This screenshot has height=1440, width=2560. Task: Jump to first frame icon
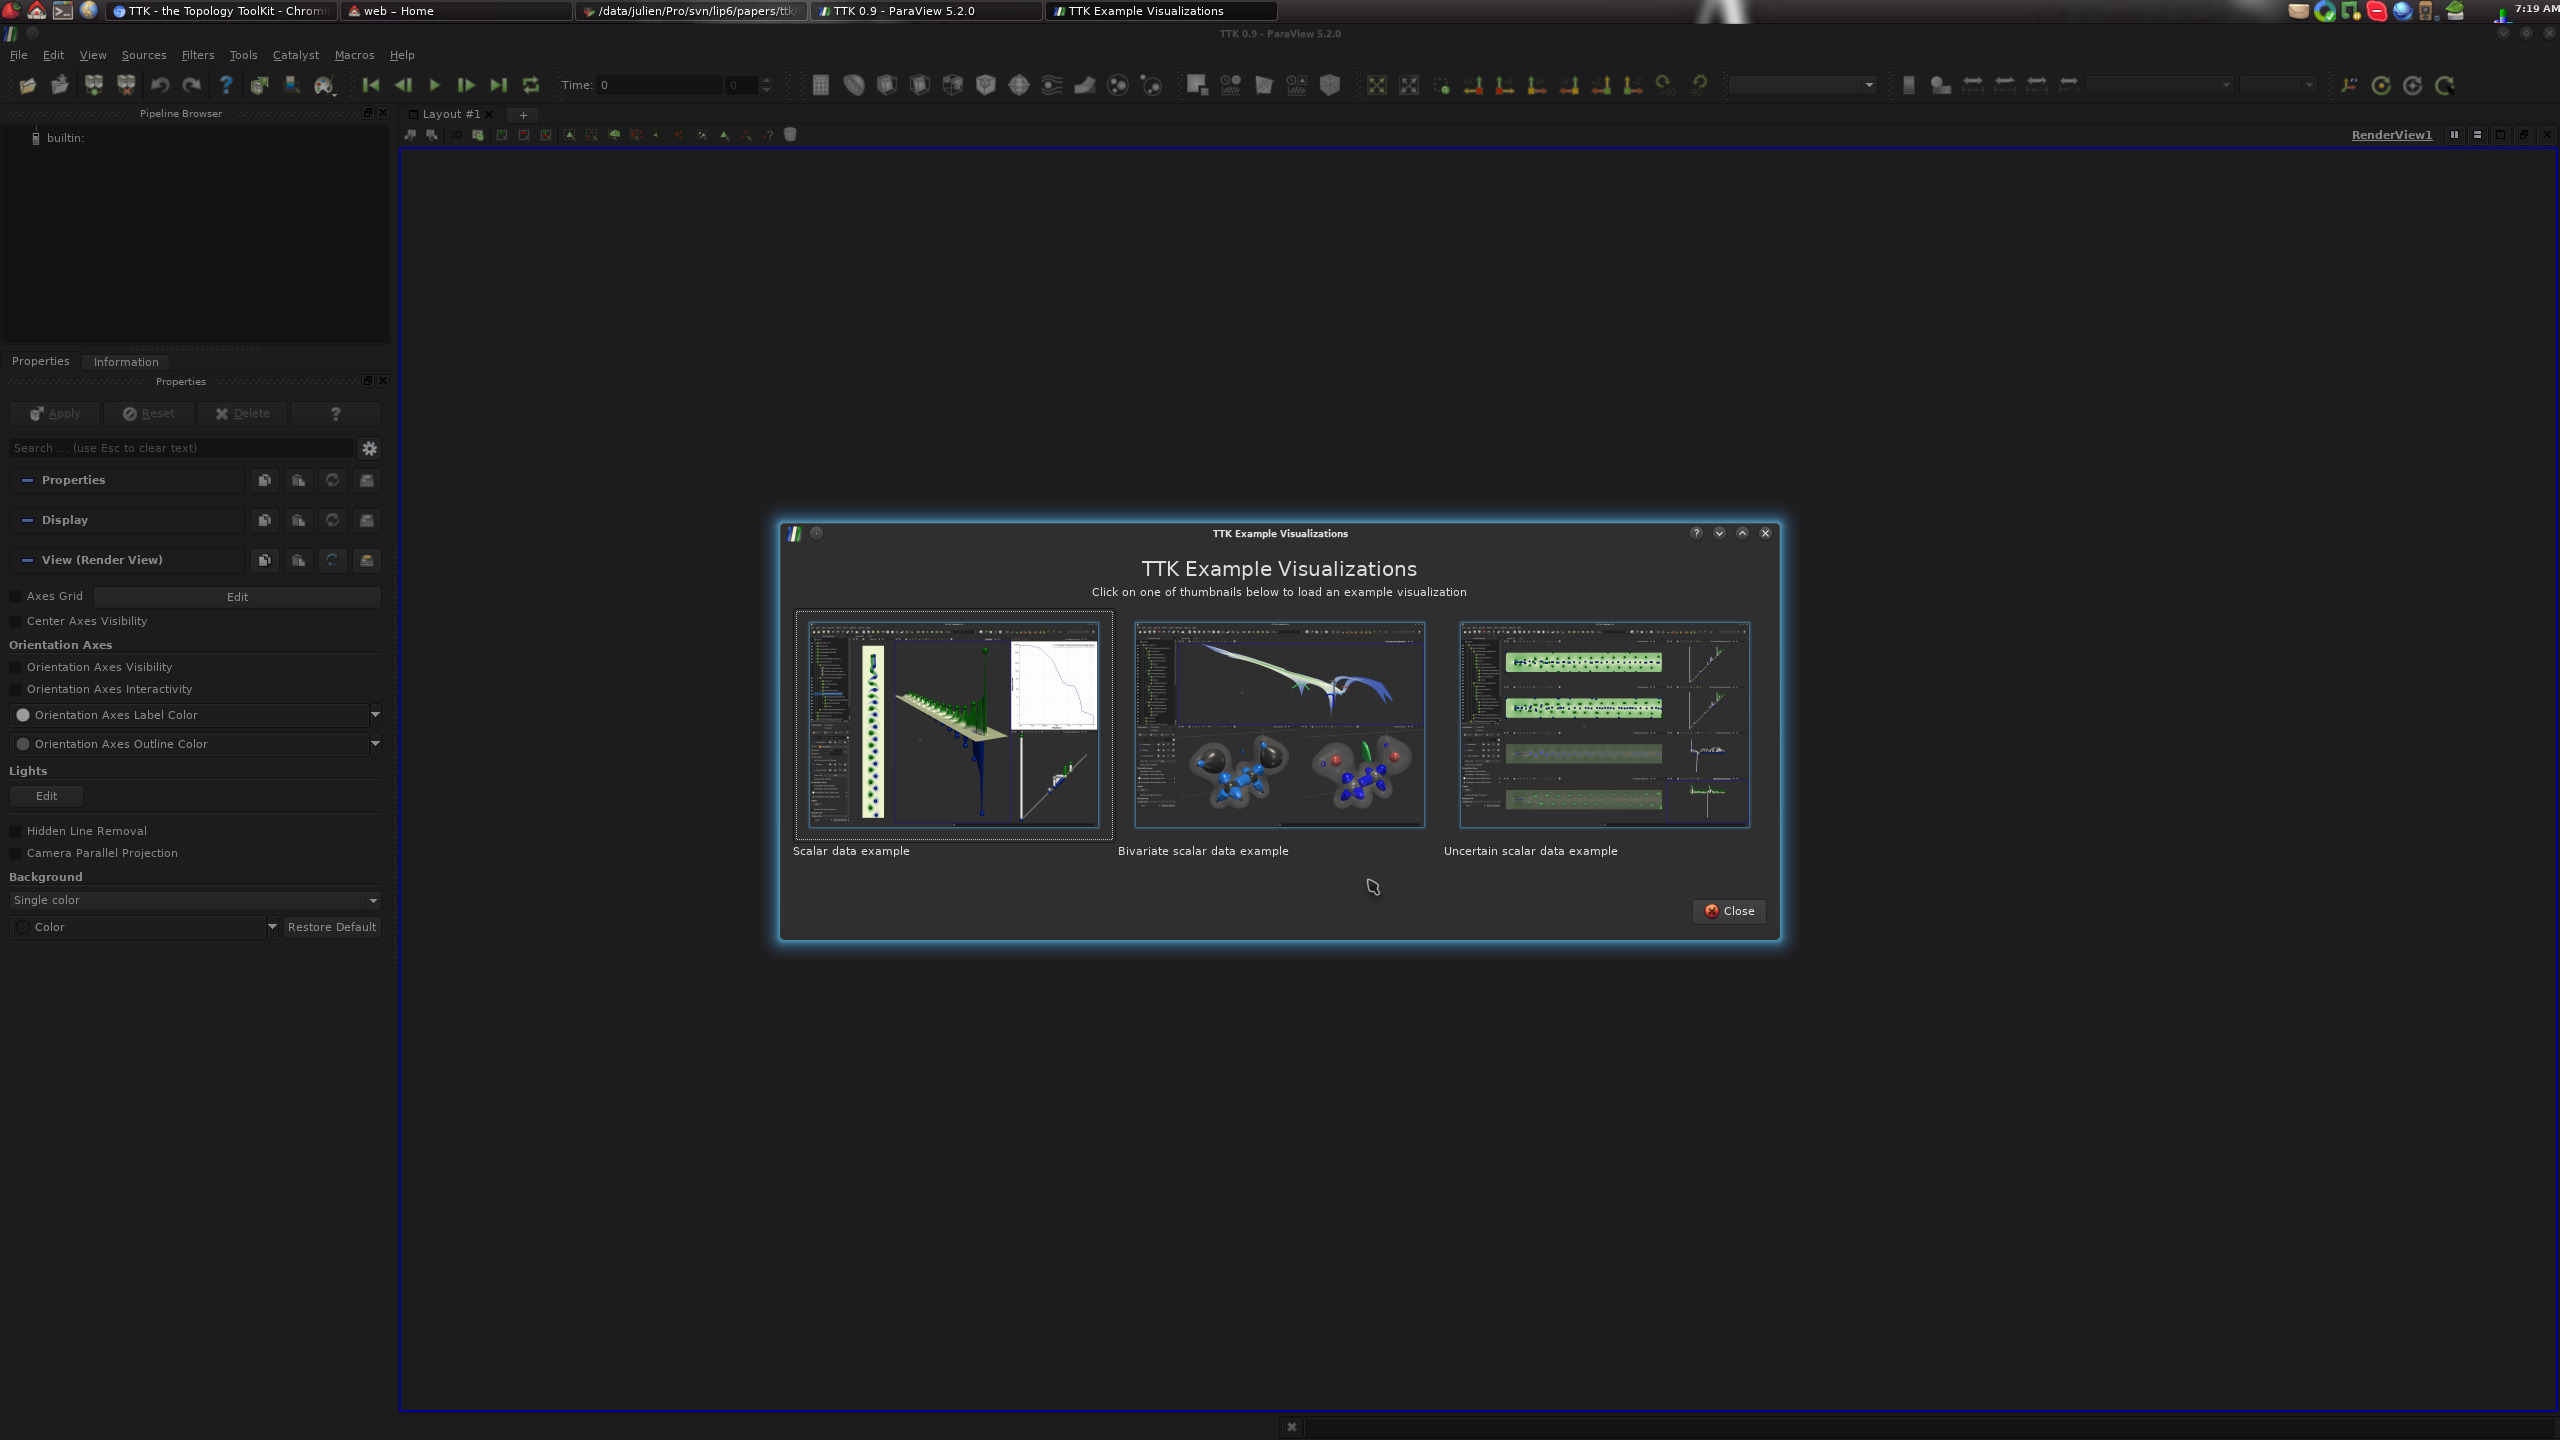pyautogui.click(x=371, y=86)
